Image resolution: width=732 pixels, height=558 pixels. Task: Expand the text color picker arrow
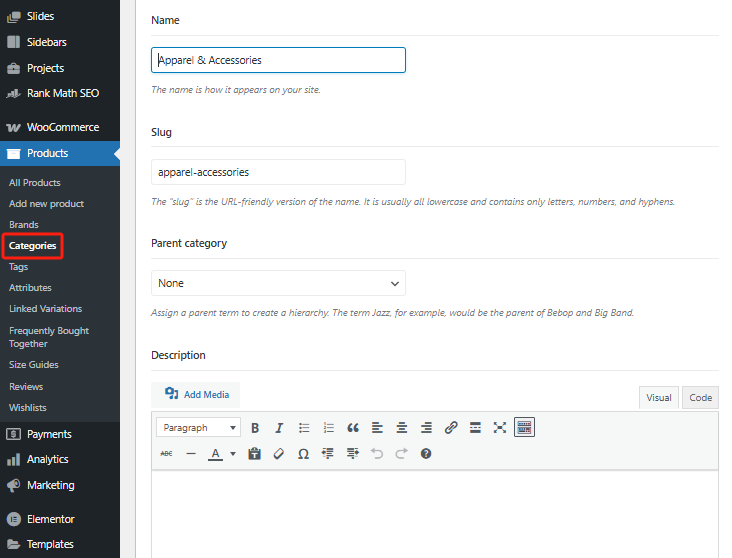tap(233, 454)
